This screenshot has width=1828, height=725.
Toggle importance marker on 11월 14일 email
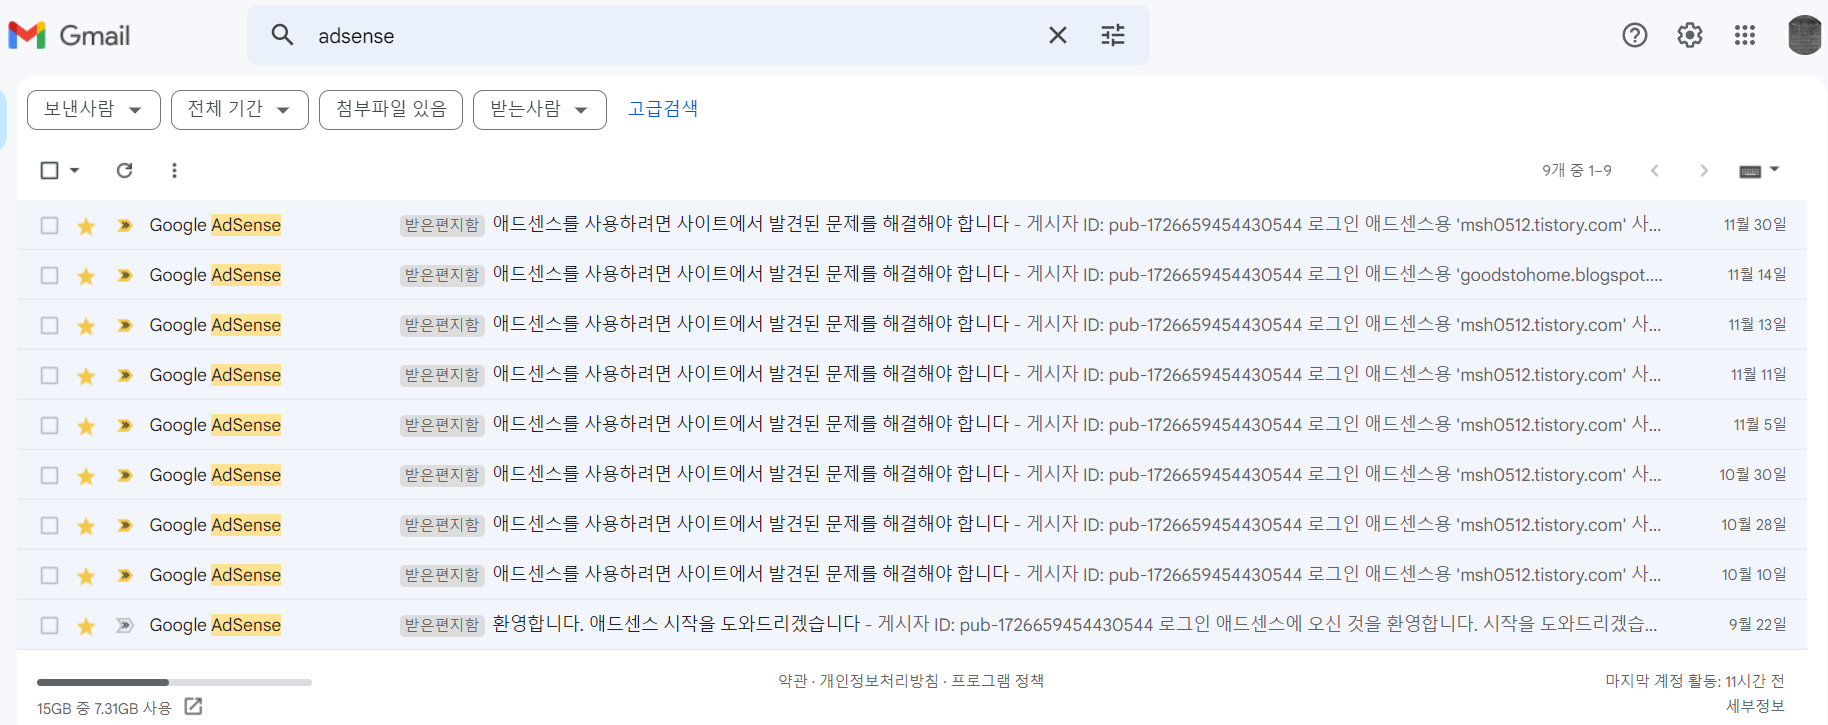[124, 275]
